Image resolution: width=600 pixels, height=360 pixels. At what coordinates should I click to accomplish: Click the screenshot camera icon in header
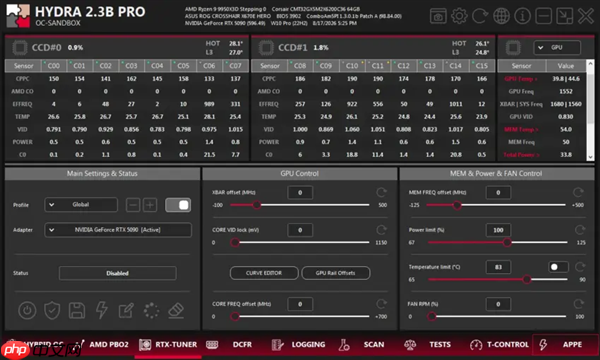438,16
